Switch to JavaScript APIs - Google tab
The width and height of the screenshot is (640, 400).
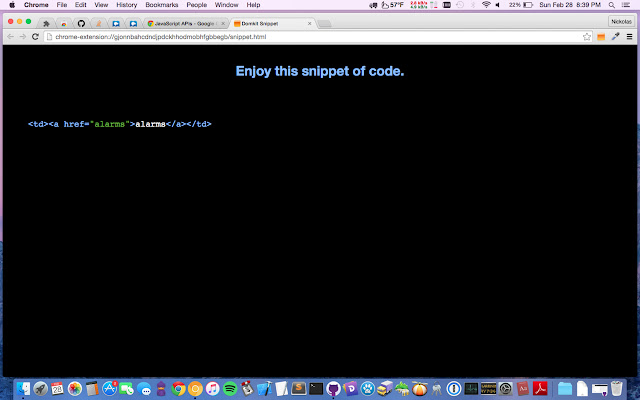(x=184, y=24)
